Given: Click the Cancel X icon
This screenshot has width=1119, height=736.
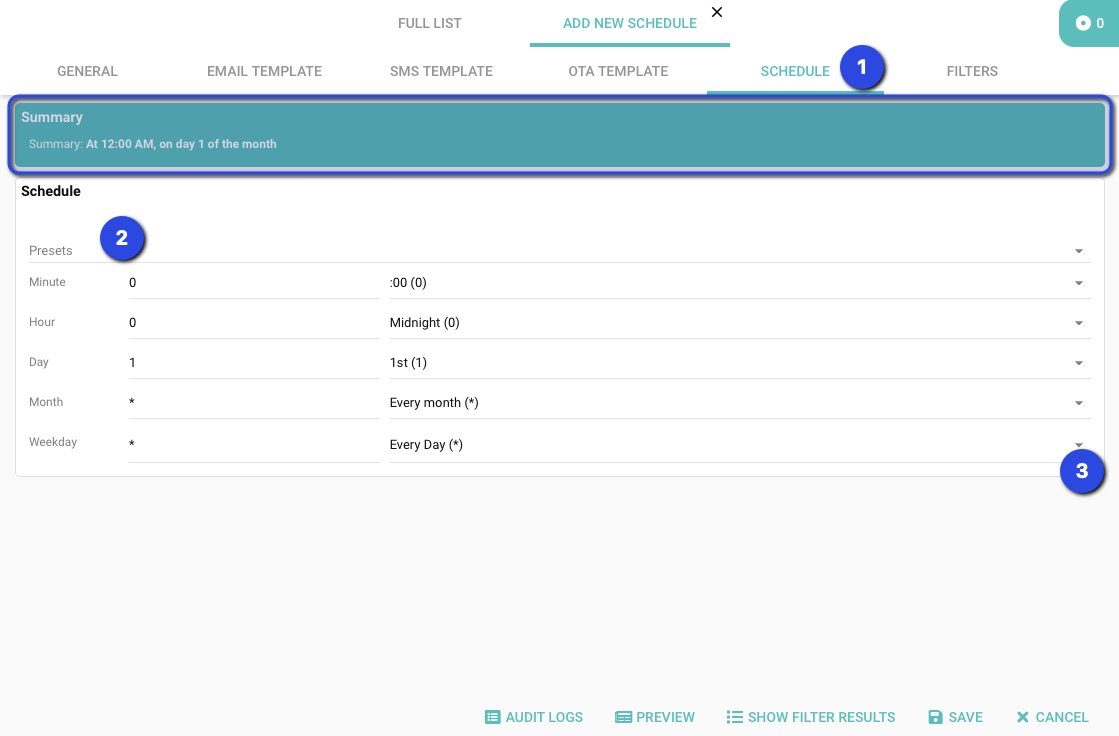Looking at the screenshot, I should click(x=1022, y=717).
